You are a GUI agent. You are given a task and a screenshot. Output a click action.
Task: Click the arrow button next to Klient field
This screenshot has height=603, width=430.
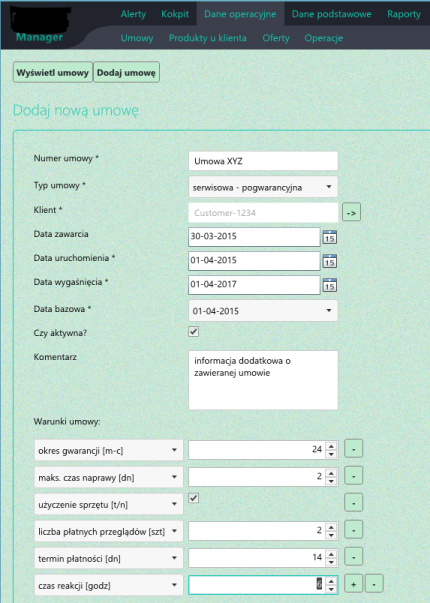351,212
